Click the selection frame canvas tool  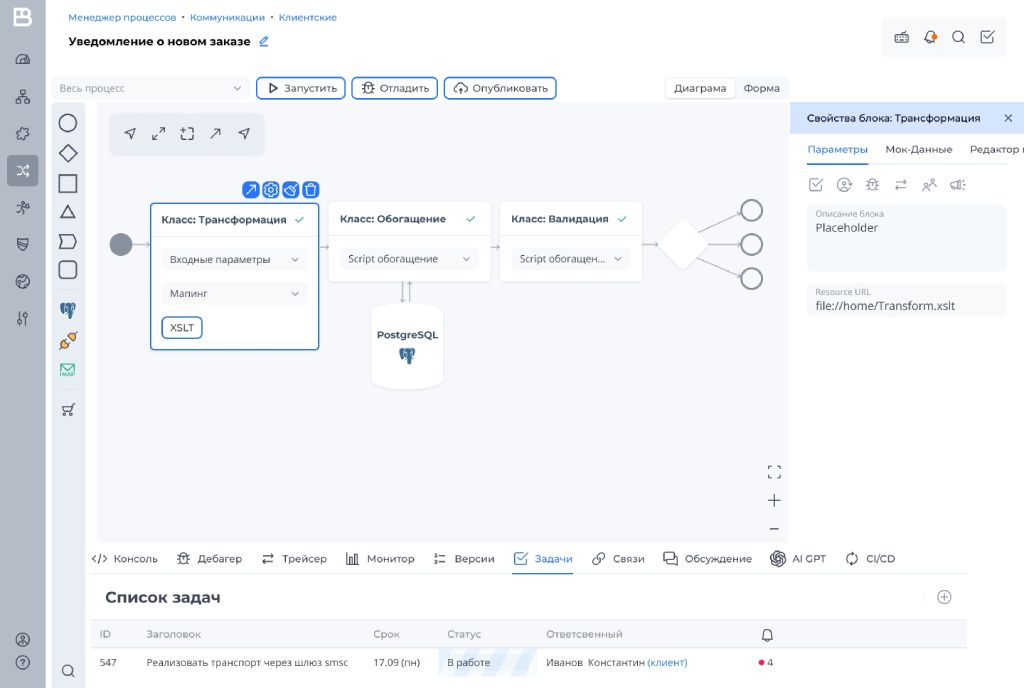pyautogui.click(x=187, y=134)
